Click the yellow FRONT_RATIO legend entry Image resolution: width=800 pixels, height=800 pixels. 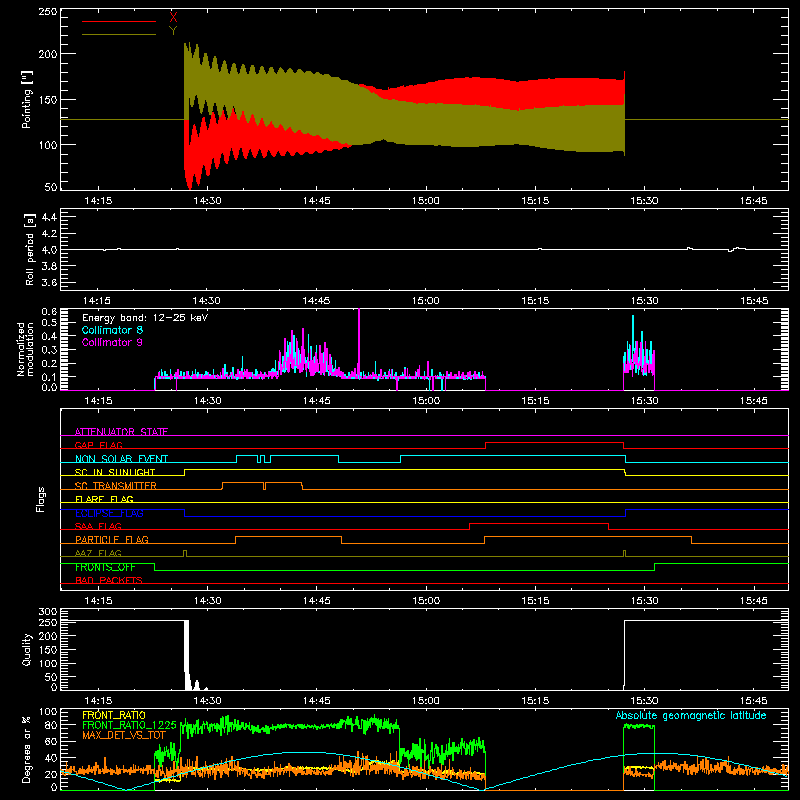coord(114,715)
